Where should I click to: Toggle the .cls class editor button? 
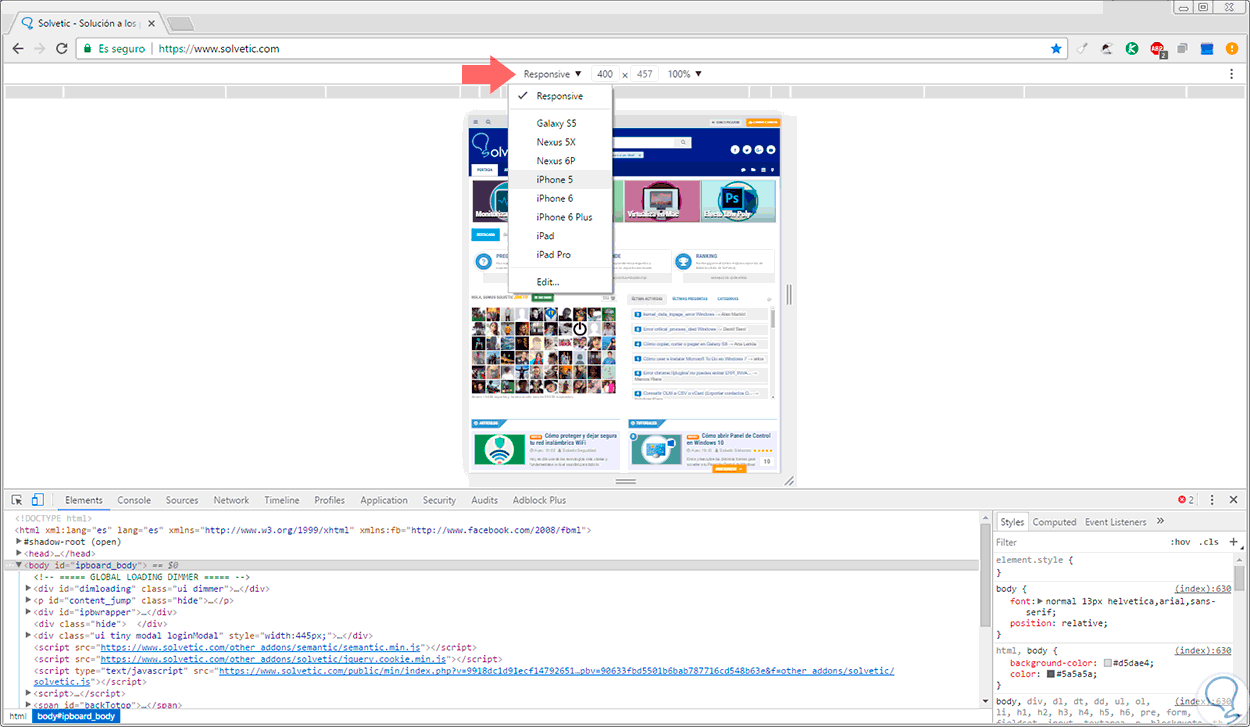1209,542
